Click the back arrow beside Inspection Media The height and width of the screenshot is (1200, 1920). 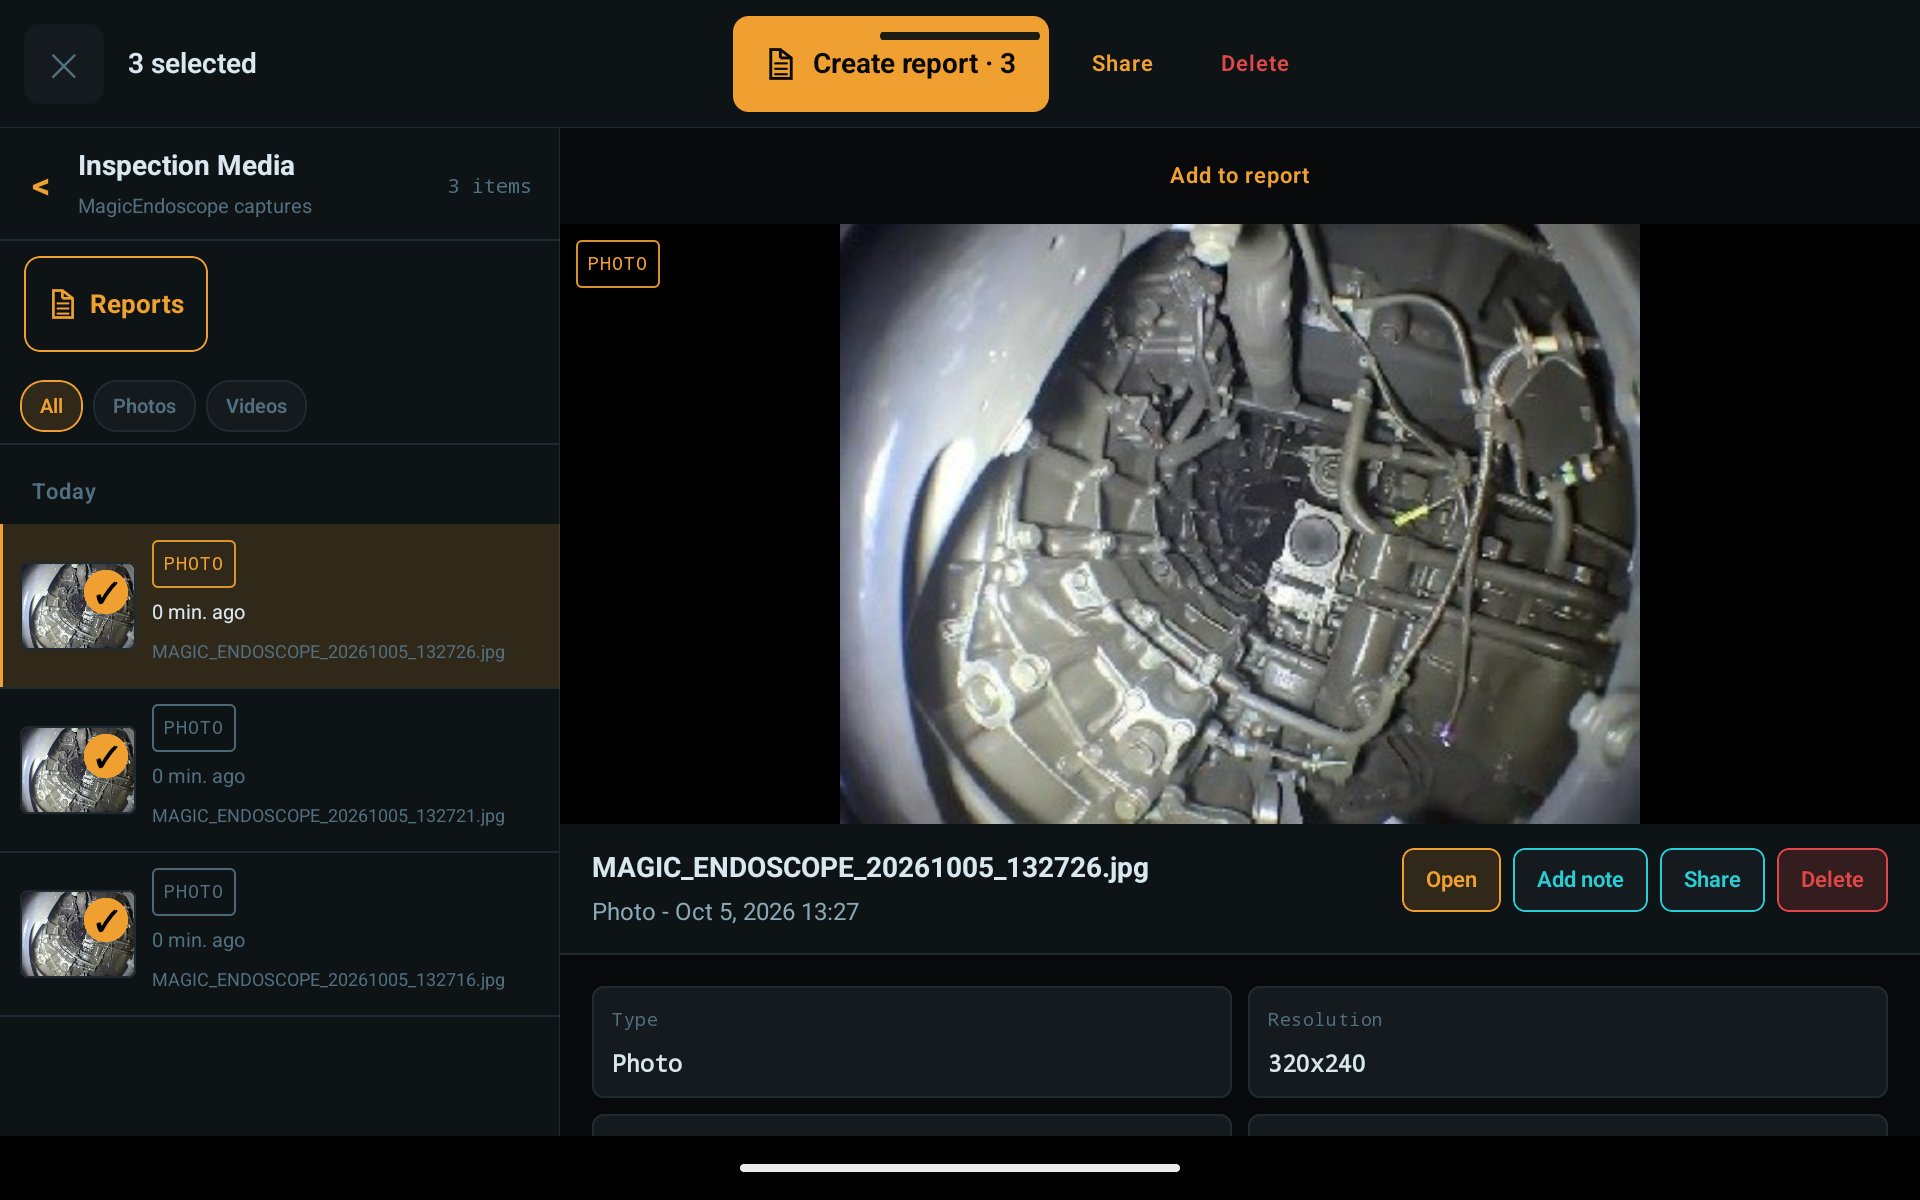coord(41,187)
